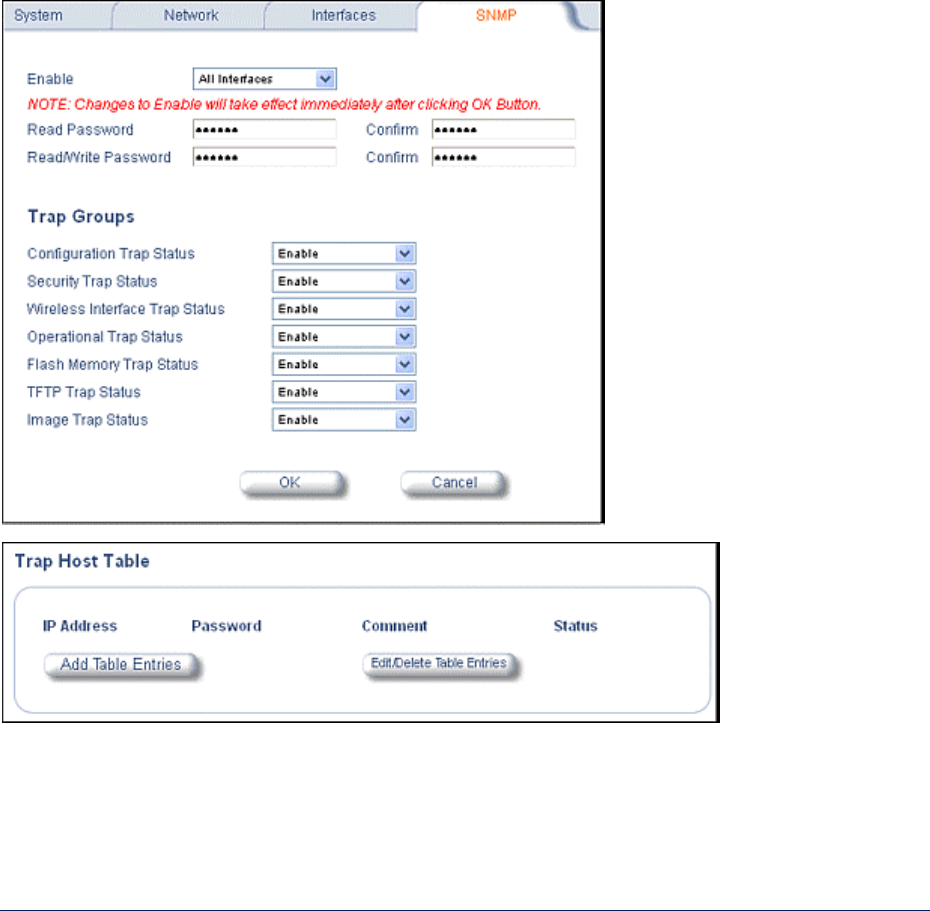Click the Confirm field for Read/Write Password
This screenshot has width=930, height=911.
504,157
